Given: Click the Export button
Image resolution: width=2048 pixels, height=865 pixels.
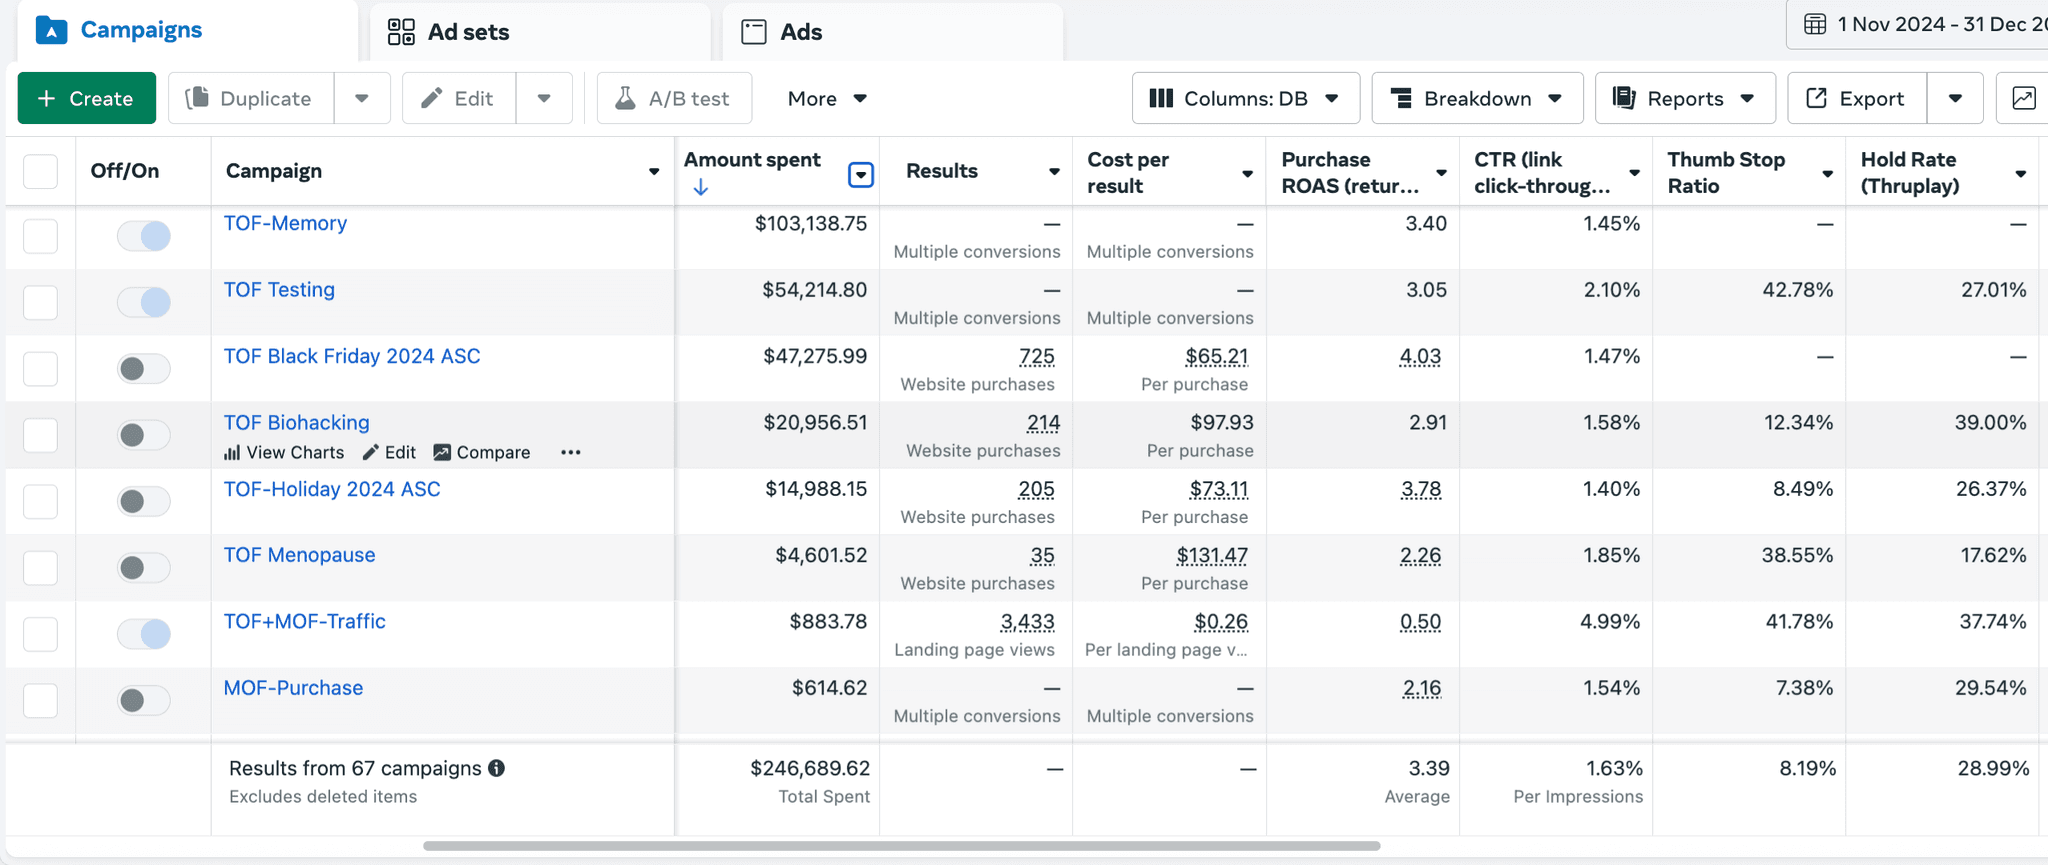Looking at the screenshot, I should (x=1856, y=98).
